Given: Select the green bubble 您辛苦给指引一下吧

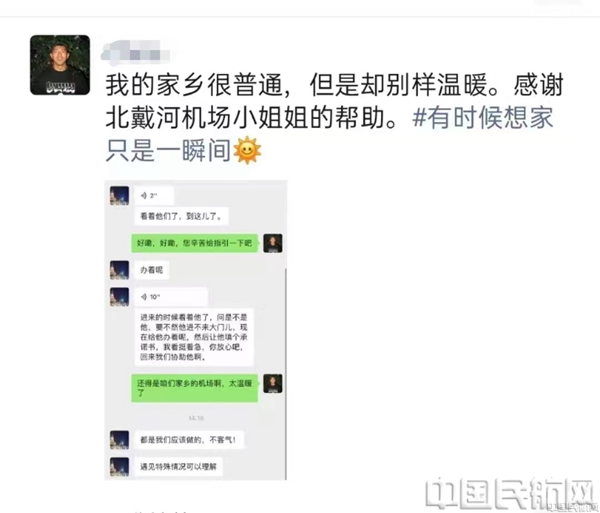Looking at the screenshot, I should point(195,243).
